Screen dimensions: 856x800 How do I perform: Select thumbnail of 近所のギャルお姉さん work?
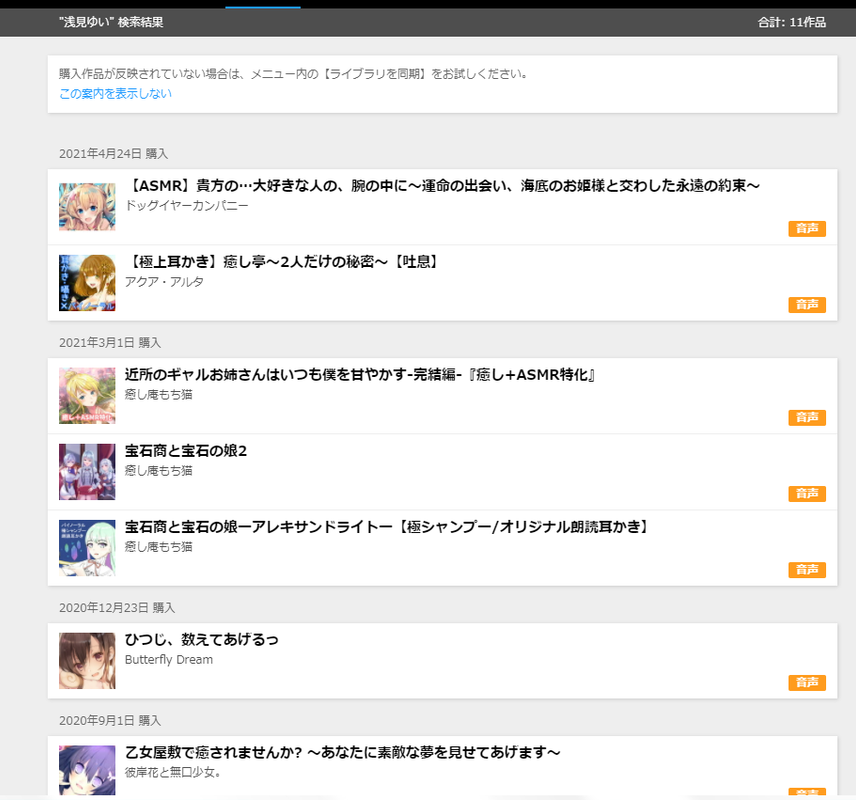click(87, 396)
